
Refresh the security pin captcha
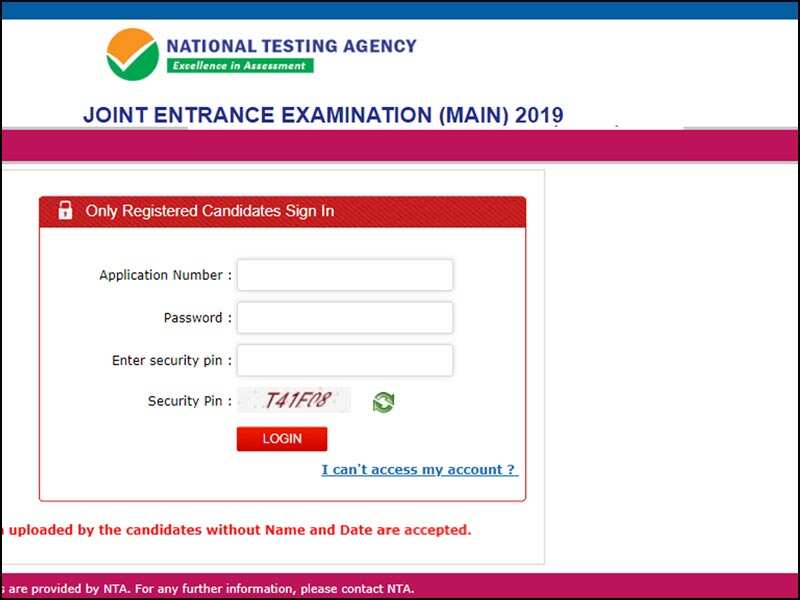click(383, 402)
